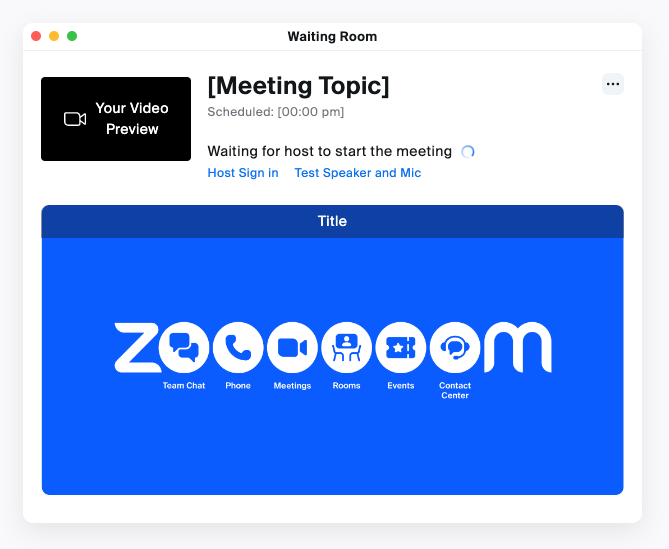Click the green full-screen window button

click(x=72, y=36)
